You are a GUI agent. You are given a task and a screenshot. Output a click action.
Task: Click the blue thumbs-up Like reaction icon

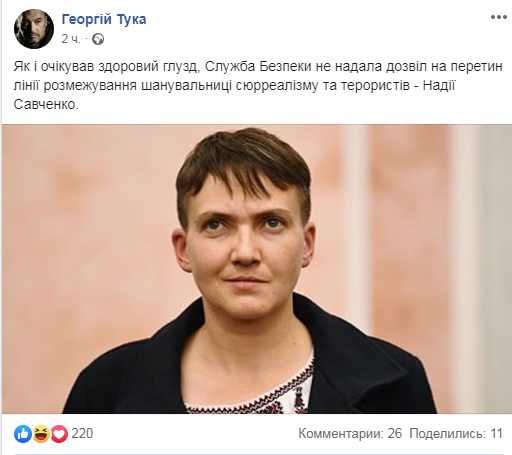(23, 434)
